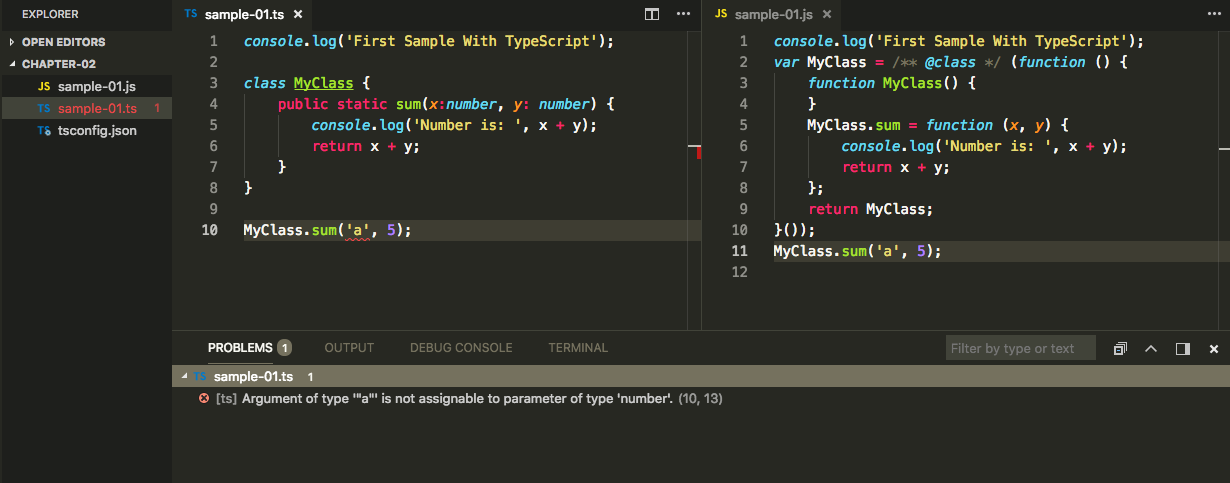Open tsconfig.json from the explorer
The image size is (1230, 483).
coord(97,130)
